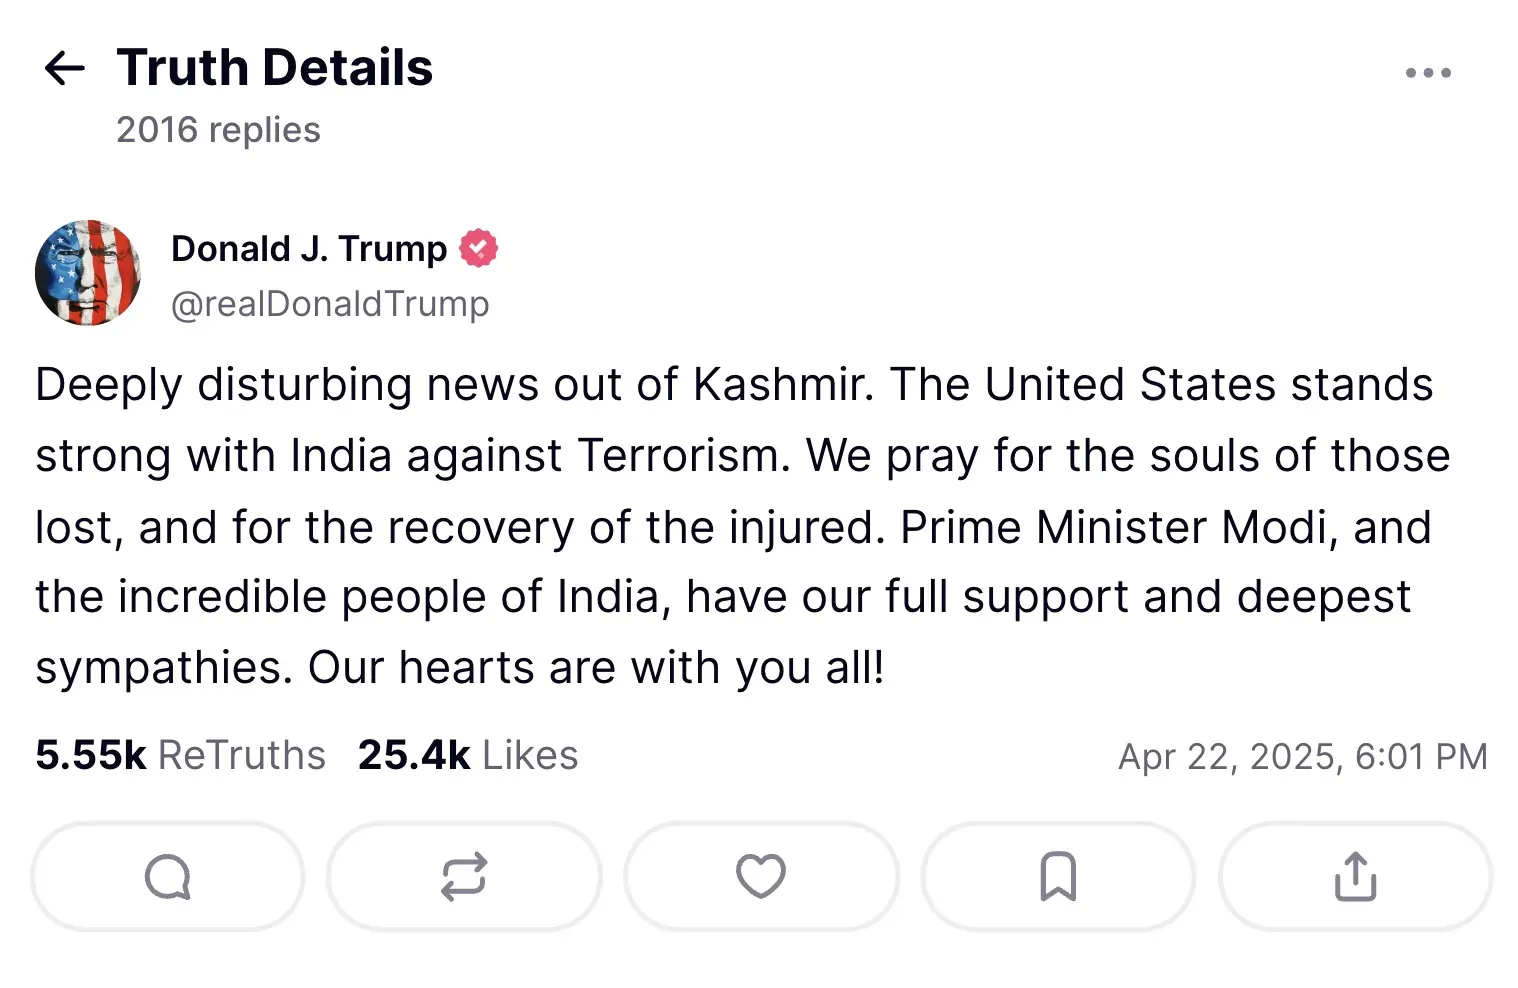The image size is (1518, 988).
Task: Open the Donald J. Trump display name
Action: (x=309, y=249)
